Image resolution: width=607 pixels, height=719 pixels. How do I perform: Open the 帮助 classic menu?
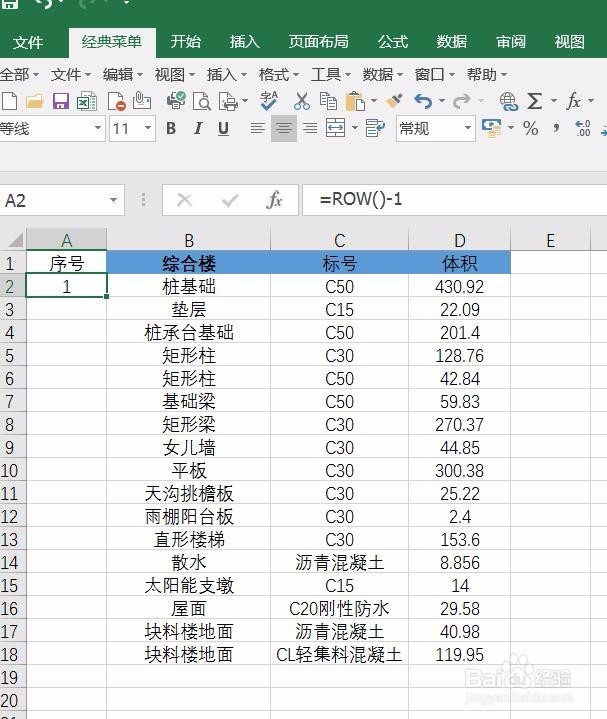click(x=486, y=74)
